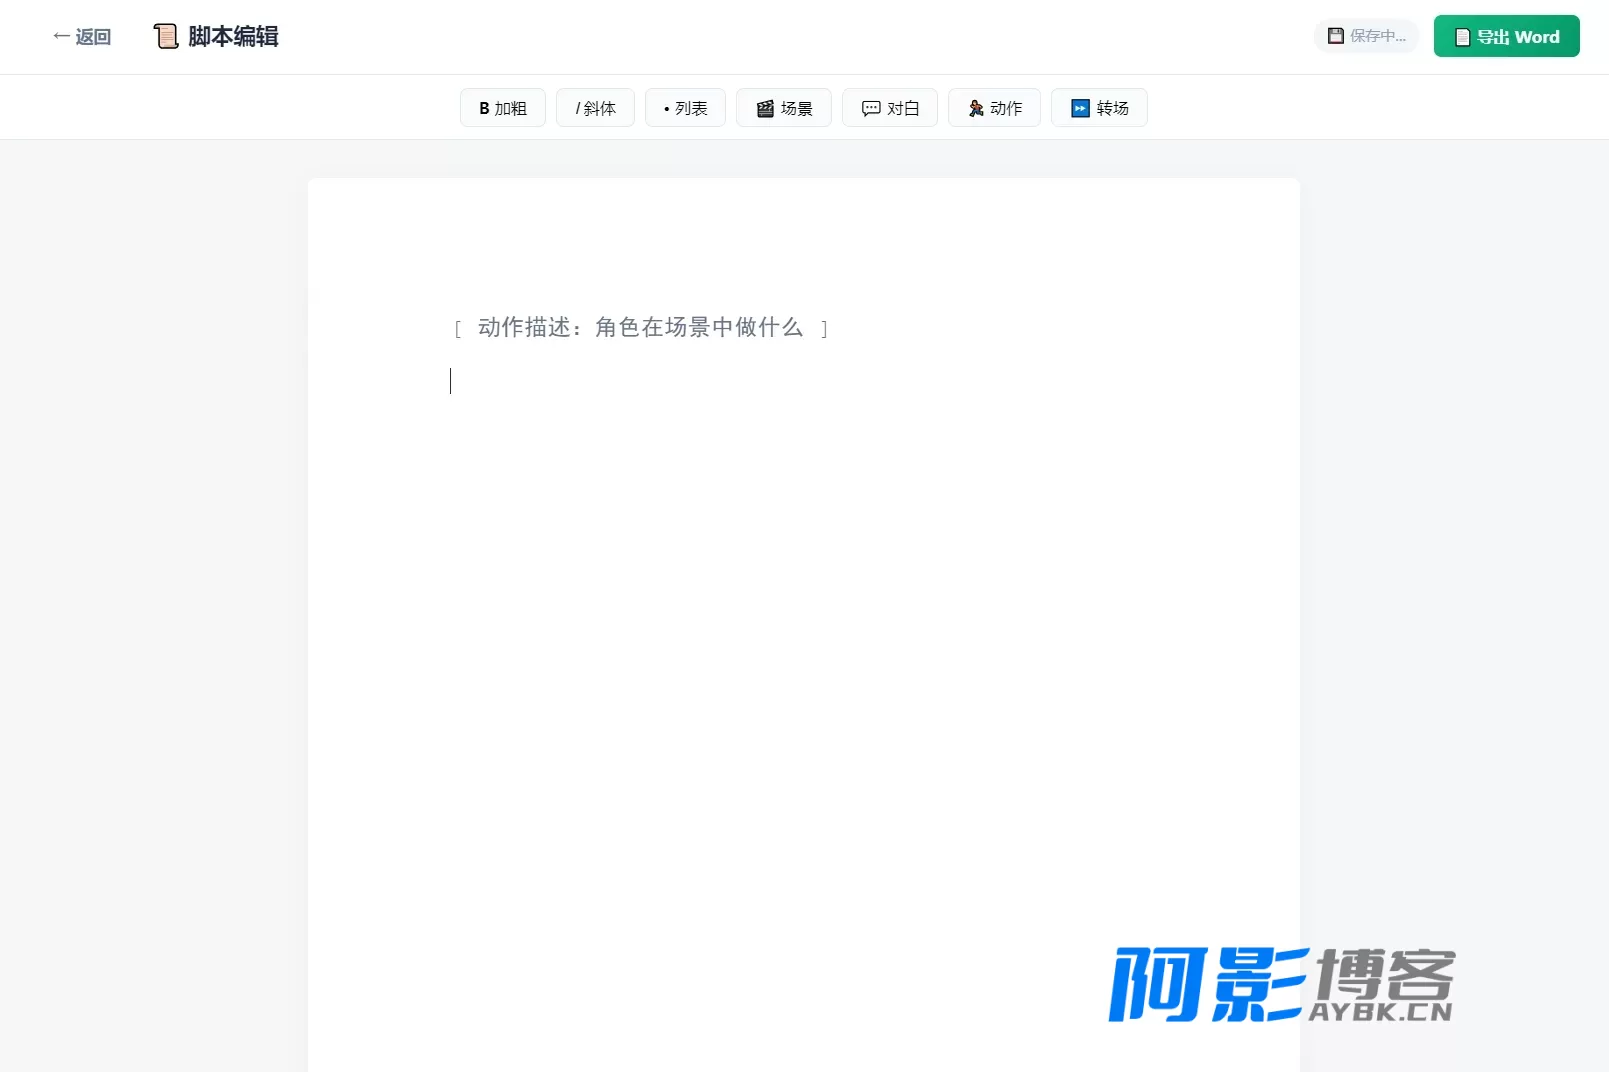Click the scroll icon beside 脚本编辑
Image resolution: width=1609 pixels, height=1072 pixels.
(x=165, y=37)
